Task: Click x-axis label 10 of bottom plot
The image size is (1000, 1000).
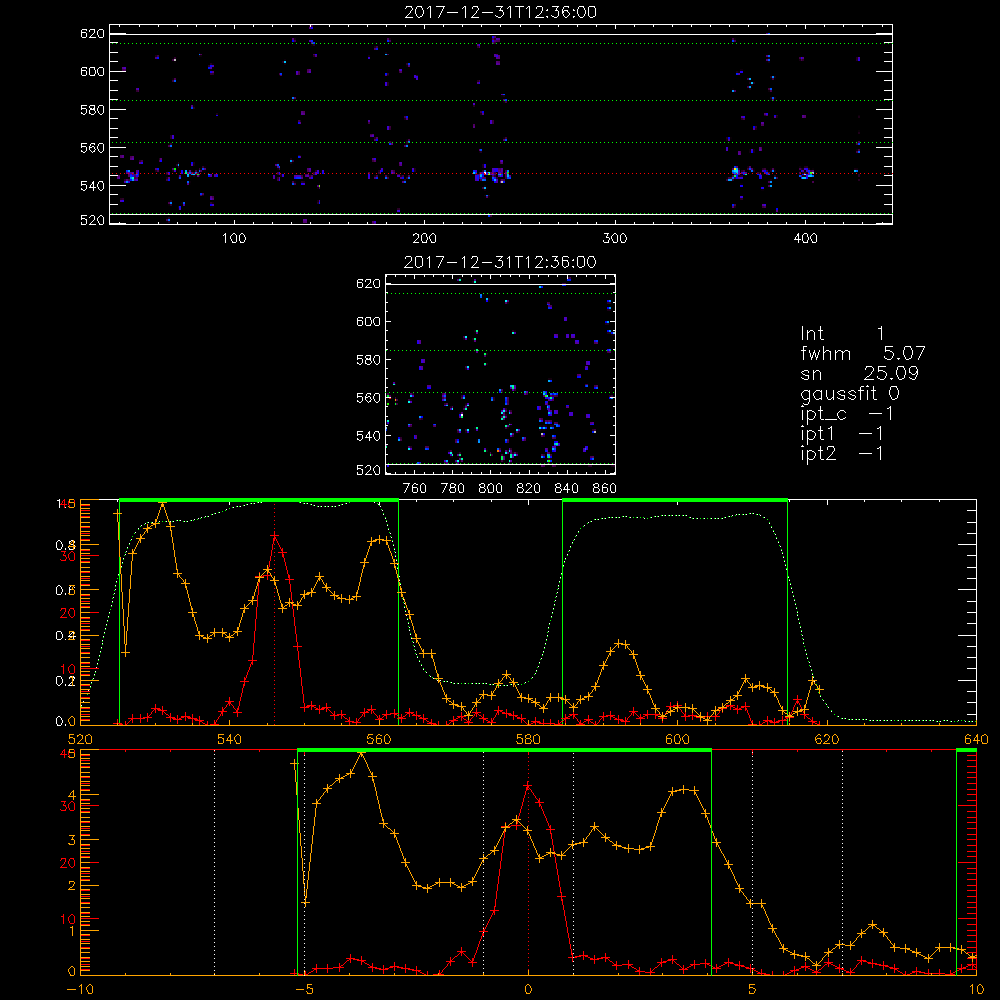Action: point(976,989)
